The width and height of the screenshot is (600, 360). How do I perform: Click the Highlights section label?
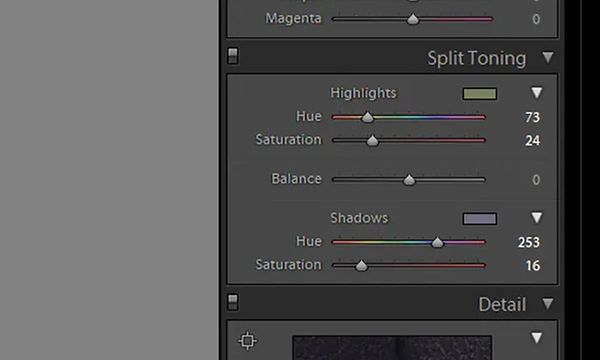click(364, 93)
